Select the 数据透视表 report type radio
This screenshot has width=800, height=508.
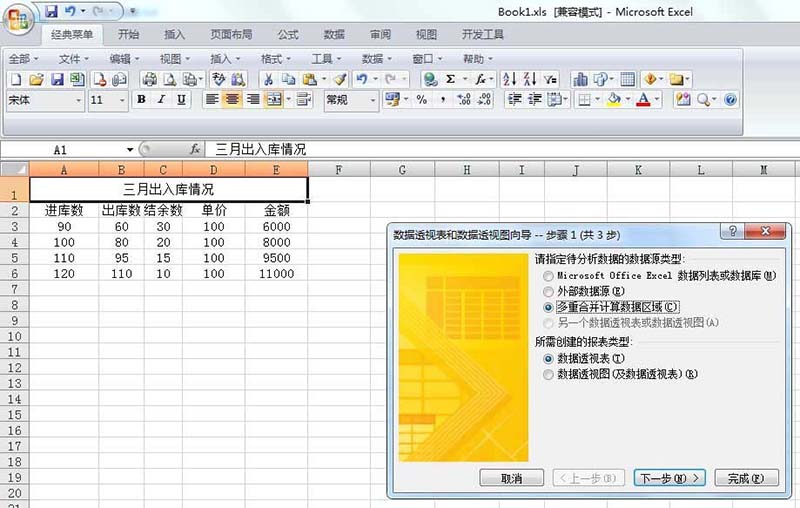(548, 359)
